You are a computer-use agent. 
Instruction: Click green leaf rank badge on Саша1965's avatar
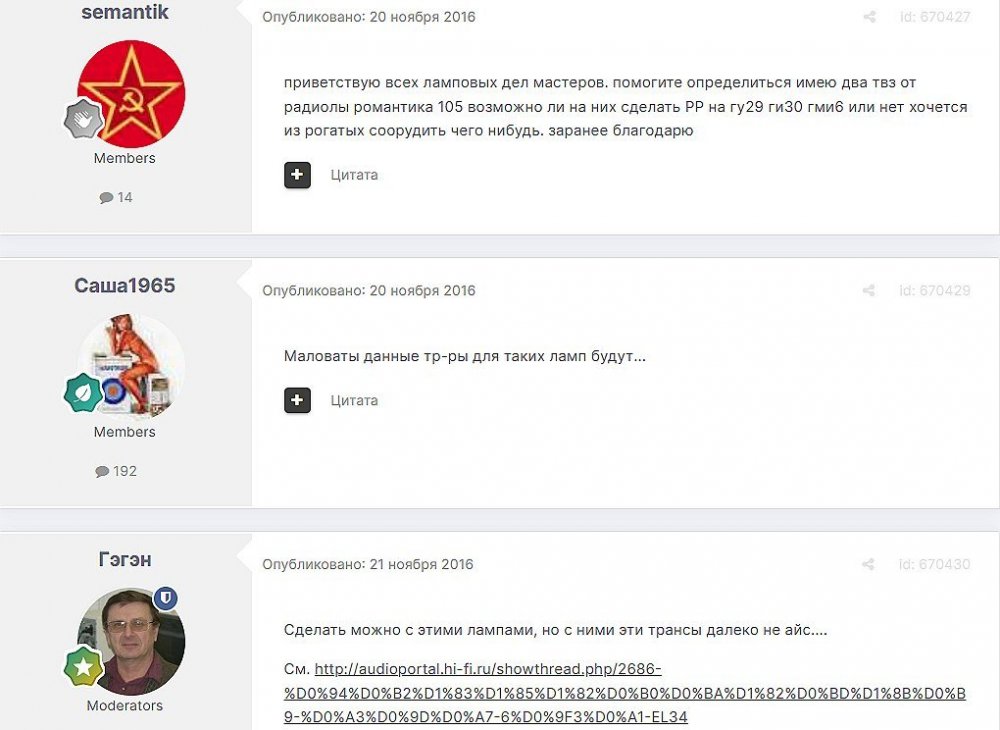click(x=83, y=393)
